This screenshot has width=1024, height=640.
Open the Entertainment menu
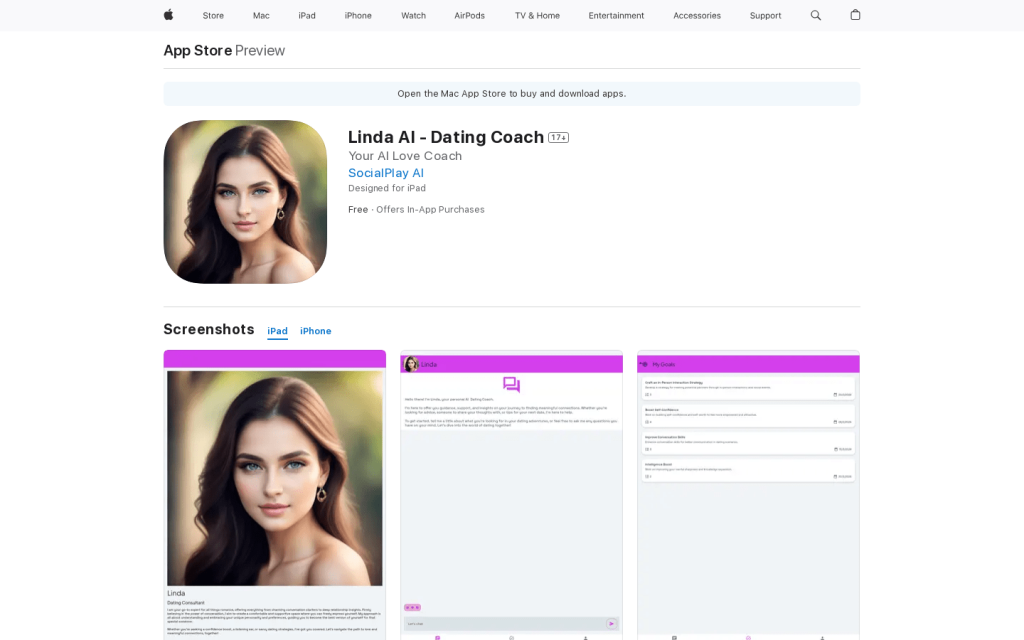click(x=616, y=16)
